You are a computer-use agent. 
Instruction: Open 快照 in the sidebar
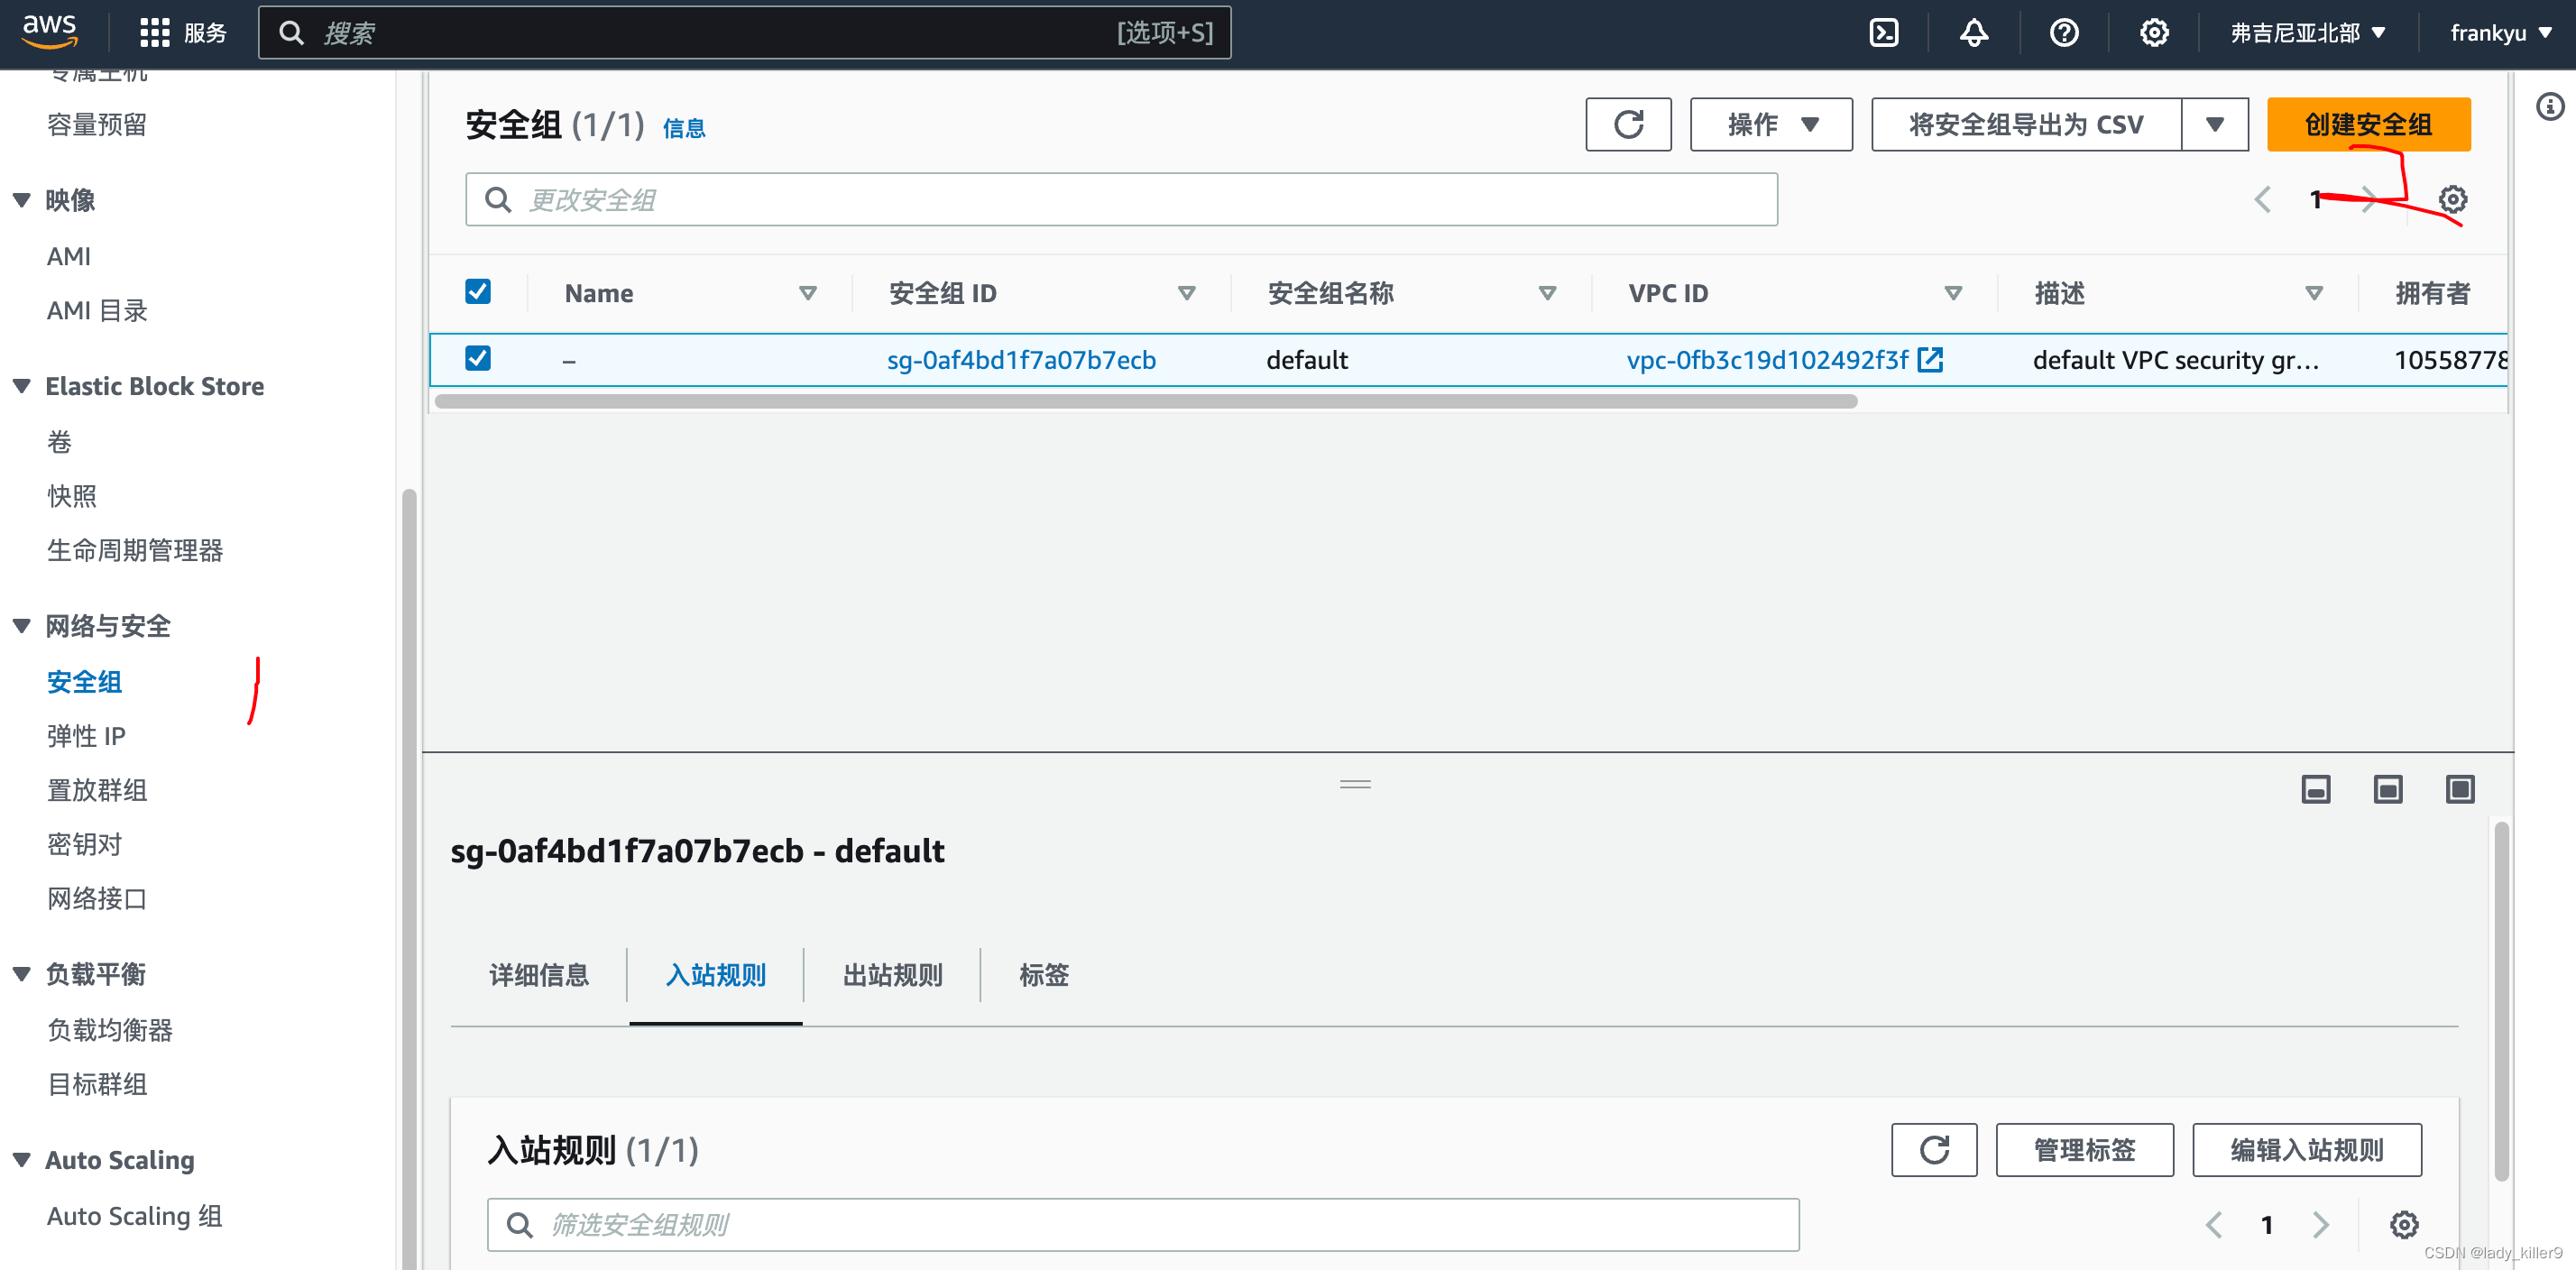(71, 496)
